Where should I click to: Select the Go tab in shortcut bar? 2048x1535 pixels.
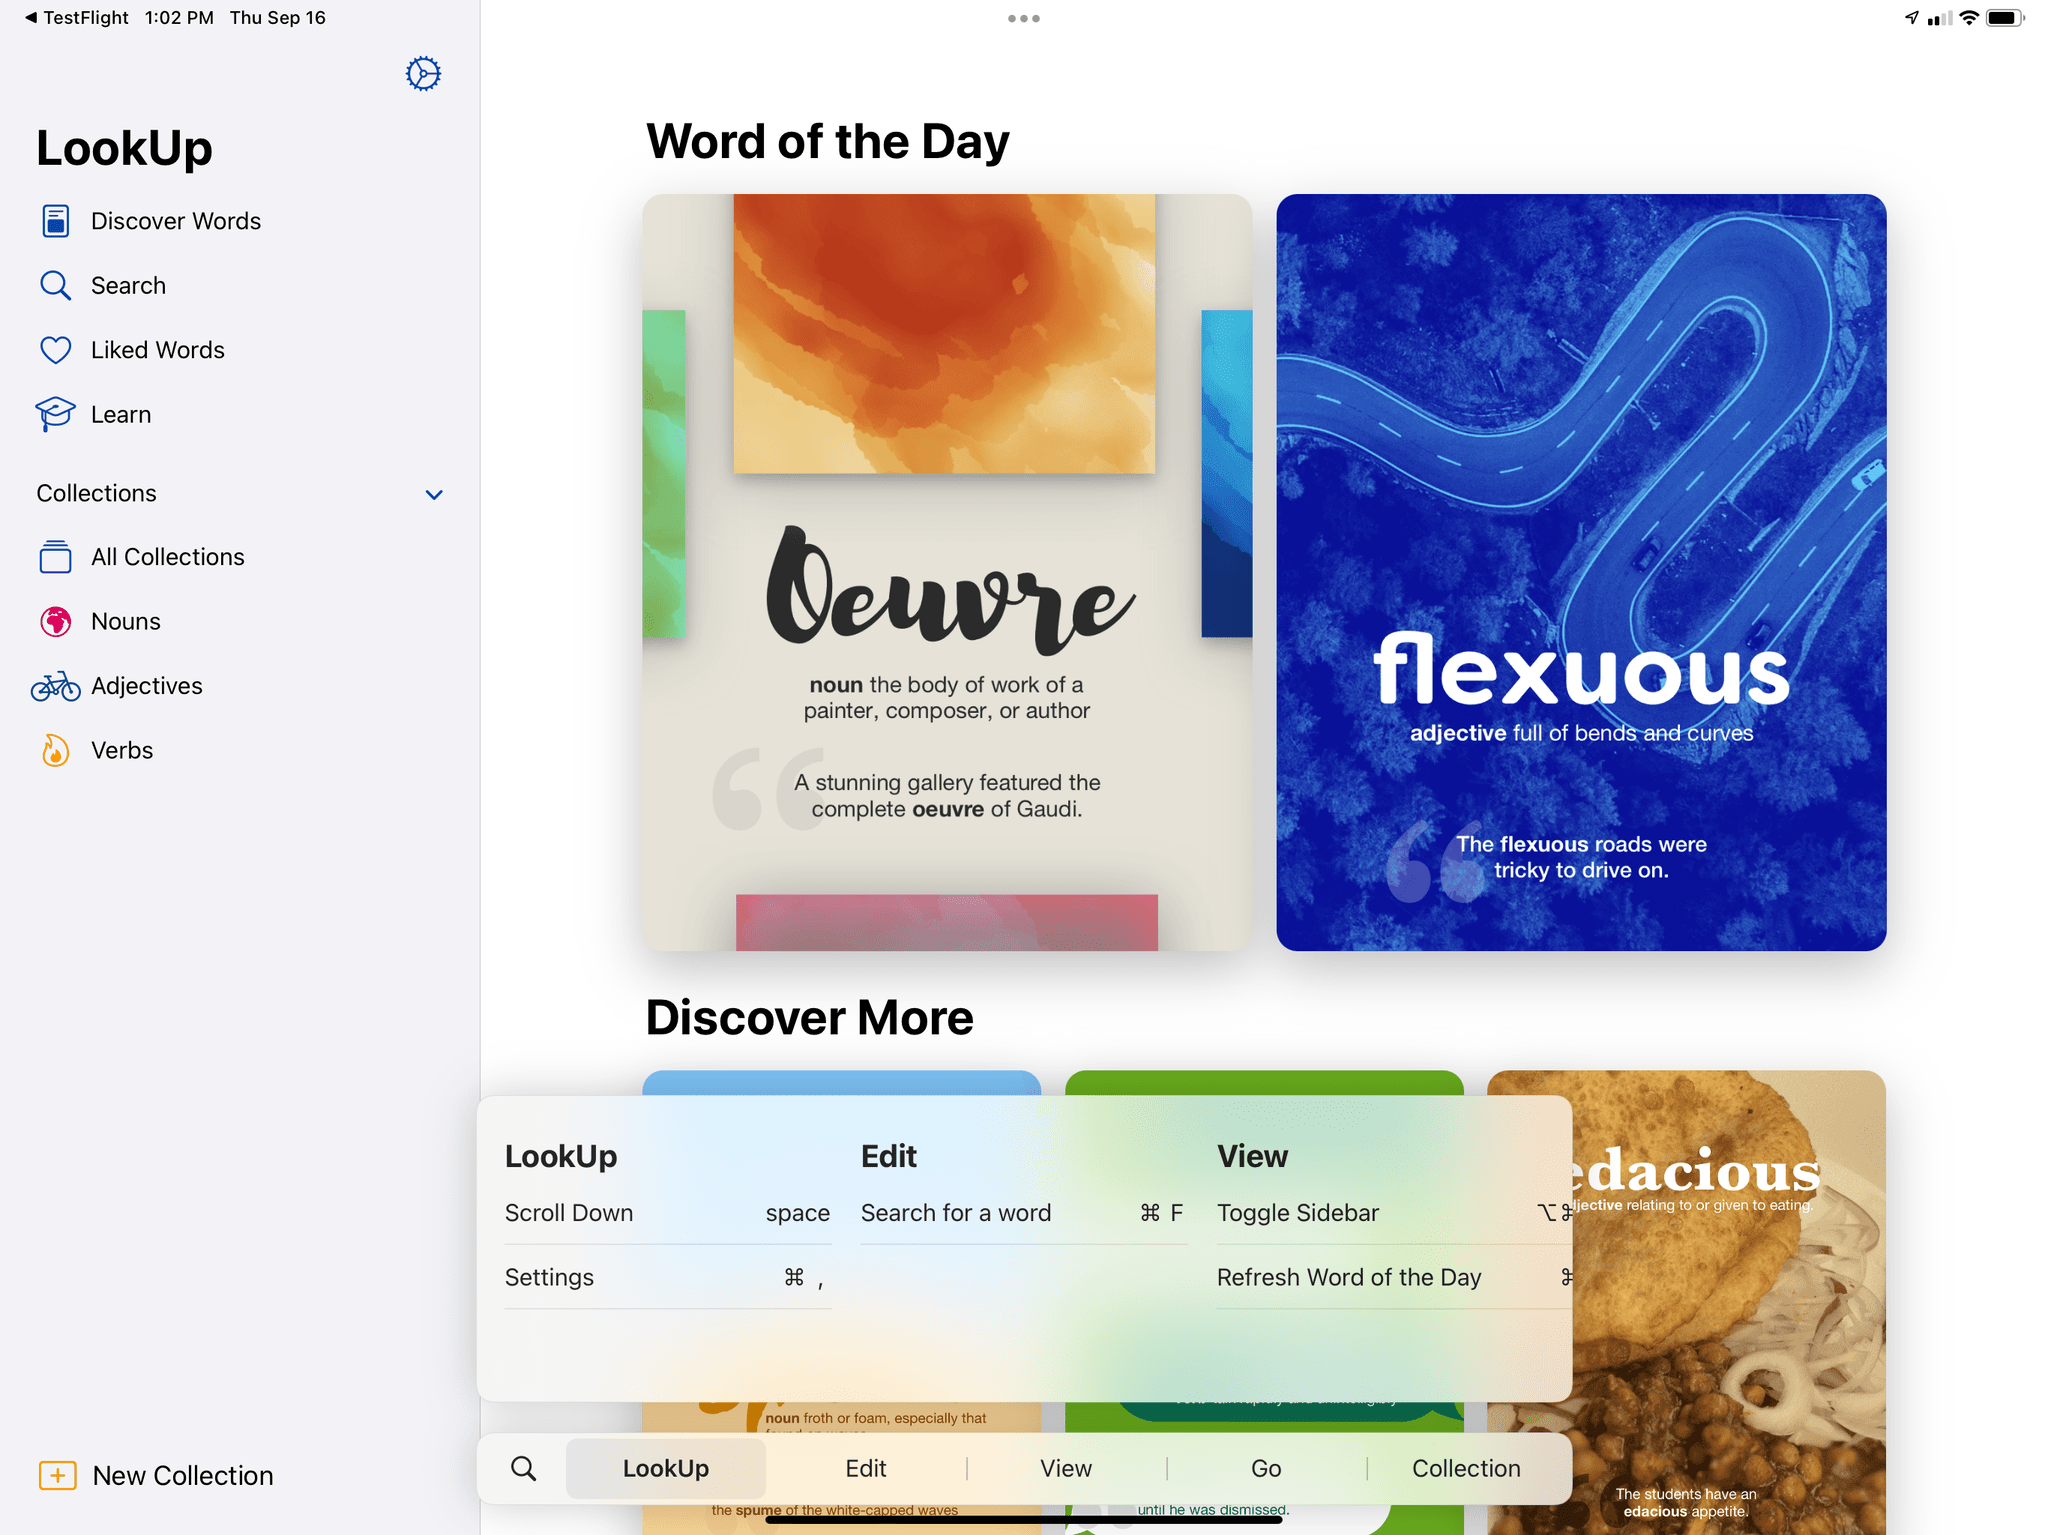(x=1266, y=1468)
